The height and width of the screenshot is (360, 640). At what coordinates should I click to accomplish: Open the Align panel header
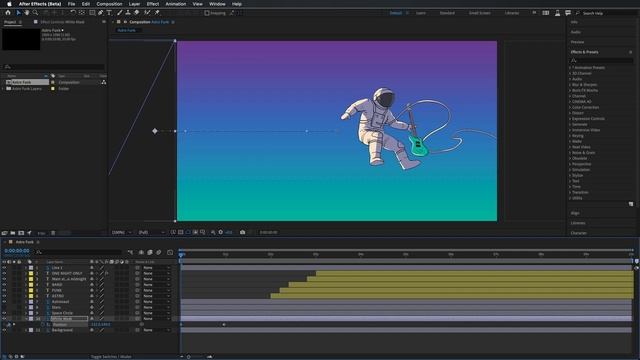575,213
